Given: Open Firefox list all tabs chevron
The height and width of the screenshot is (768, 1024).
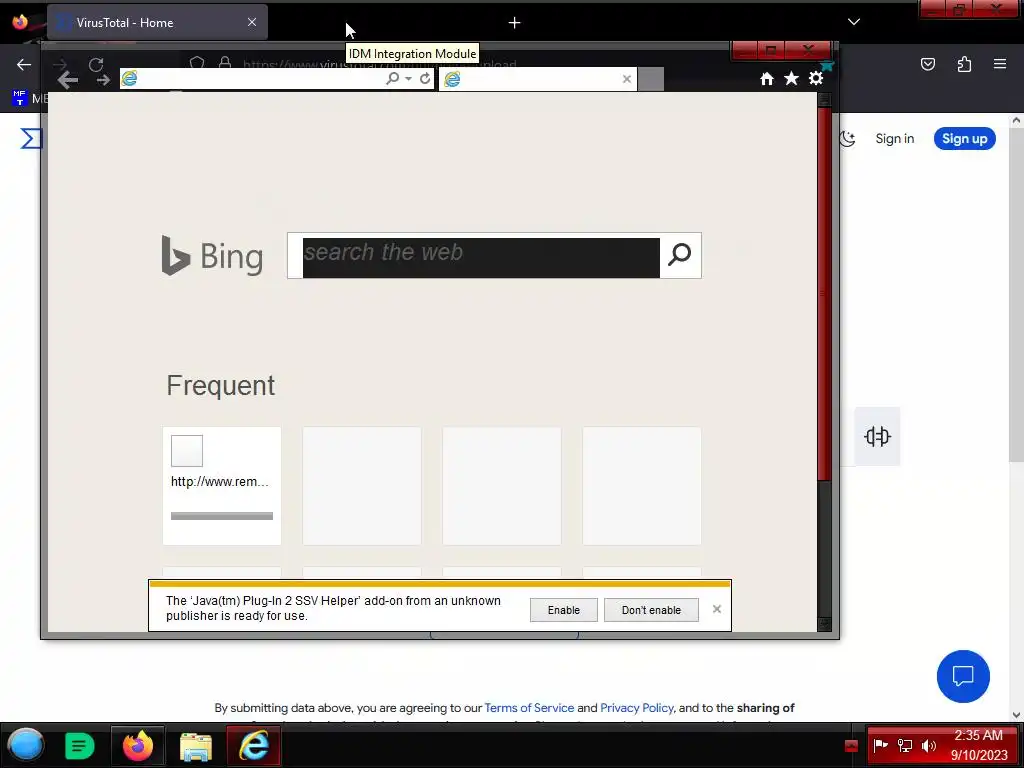Looking at the screenshot, I should point(854,22).
